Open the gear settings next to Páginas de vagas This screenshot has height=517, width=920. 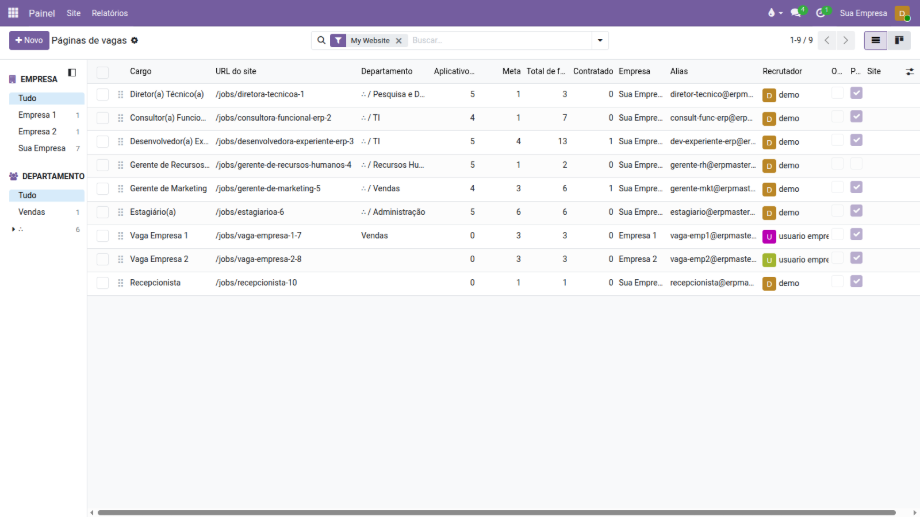tap(135, 41)
